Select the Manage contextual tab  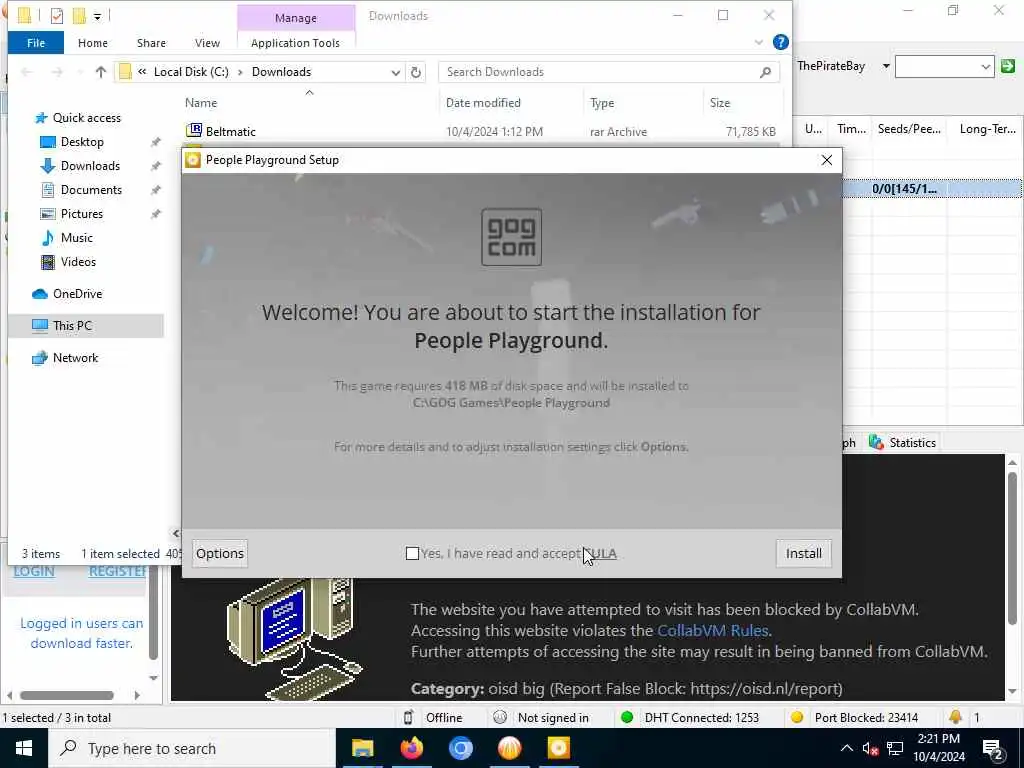pyautogui.click(x=296, y=18)
